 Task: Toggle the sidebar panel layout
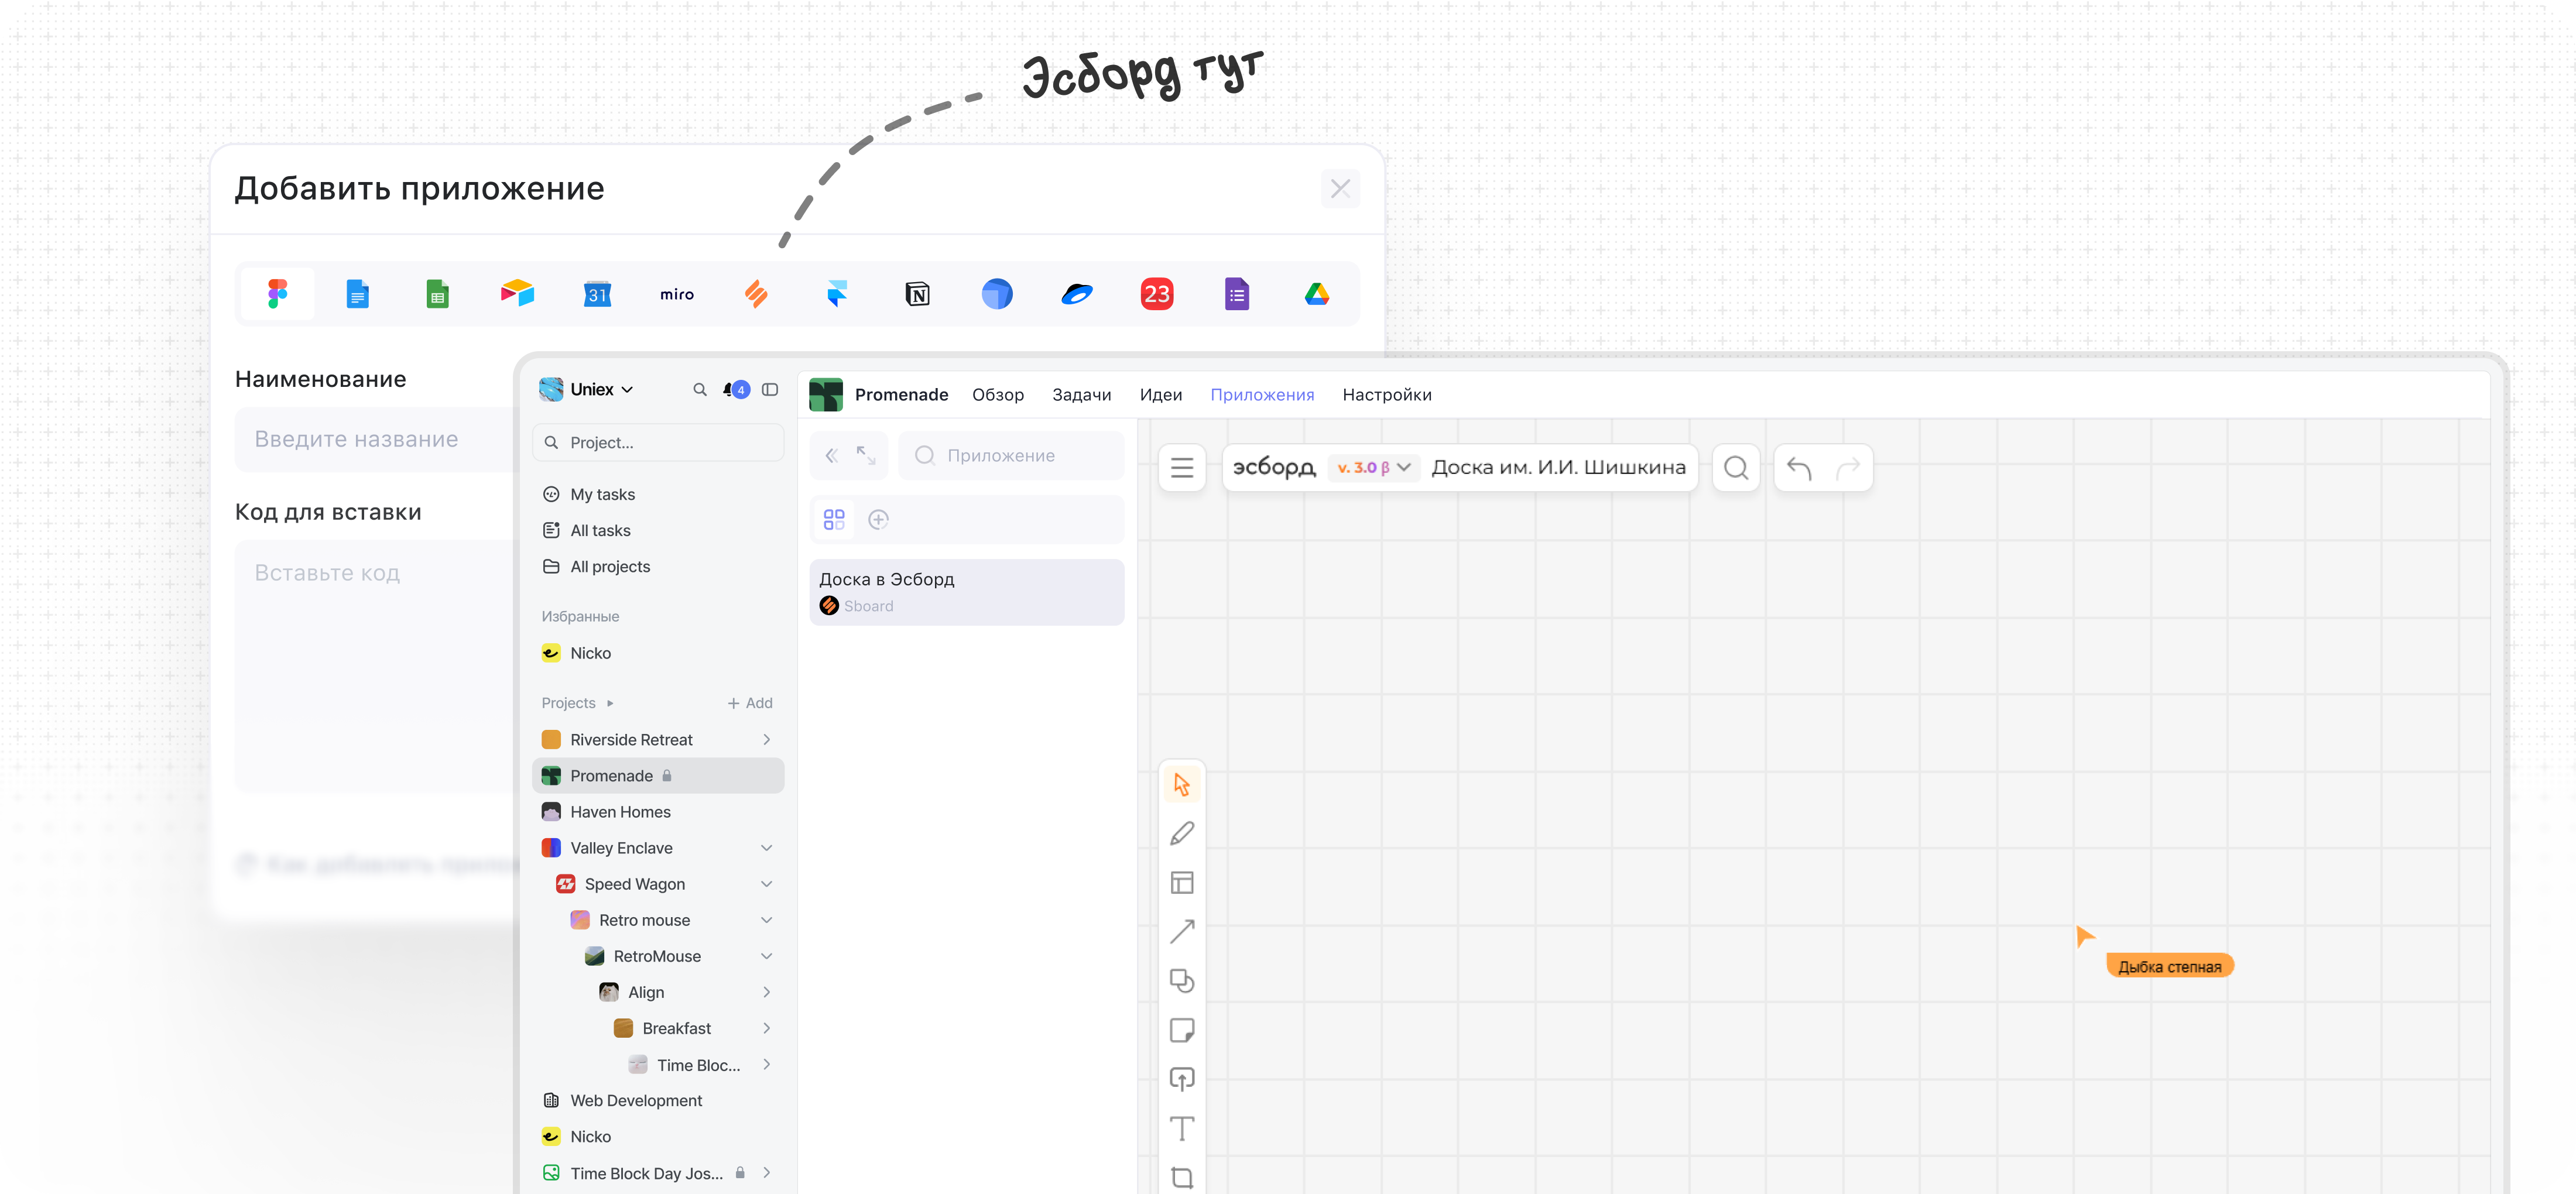pyautogui.click(x=770, y=390)
